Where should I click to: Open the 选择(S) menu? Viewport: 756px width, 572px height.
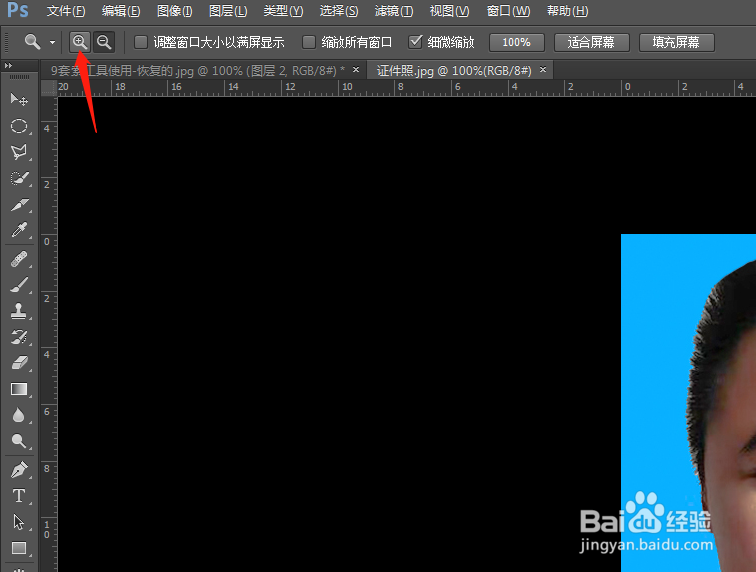(x=339, y=11)
